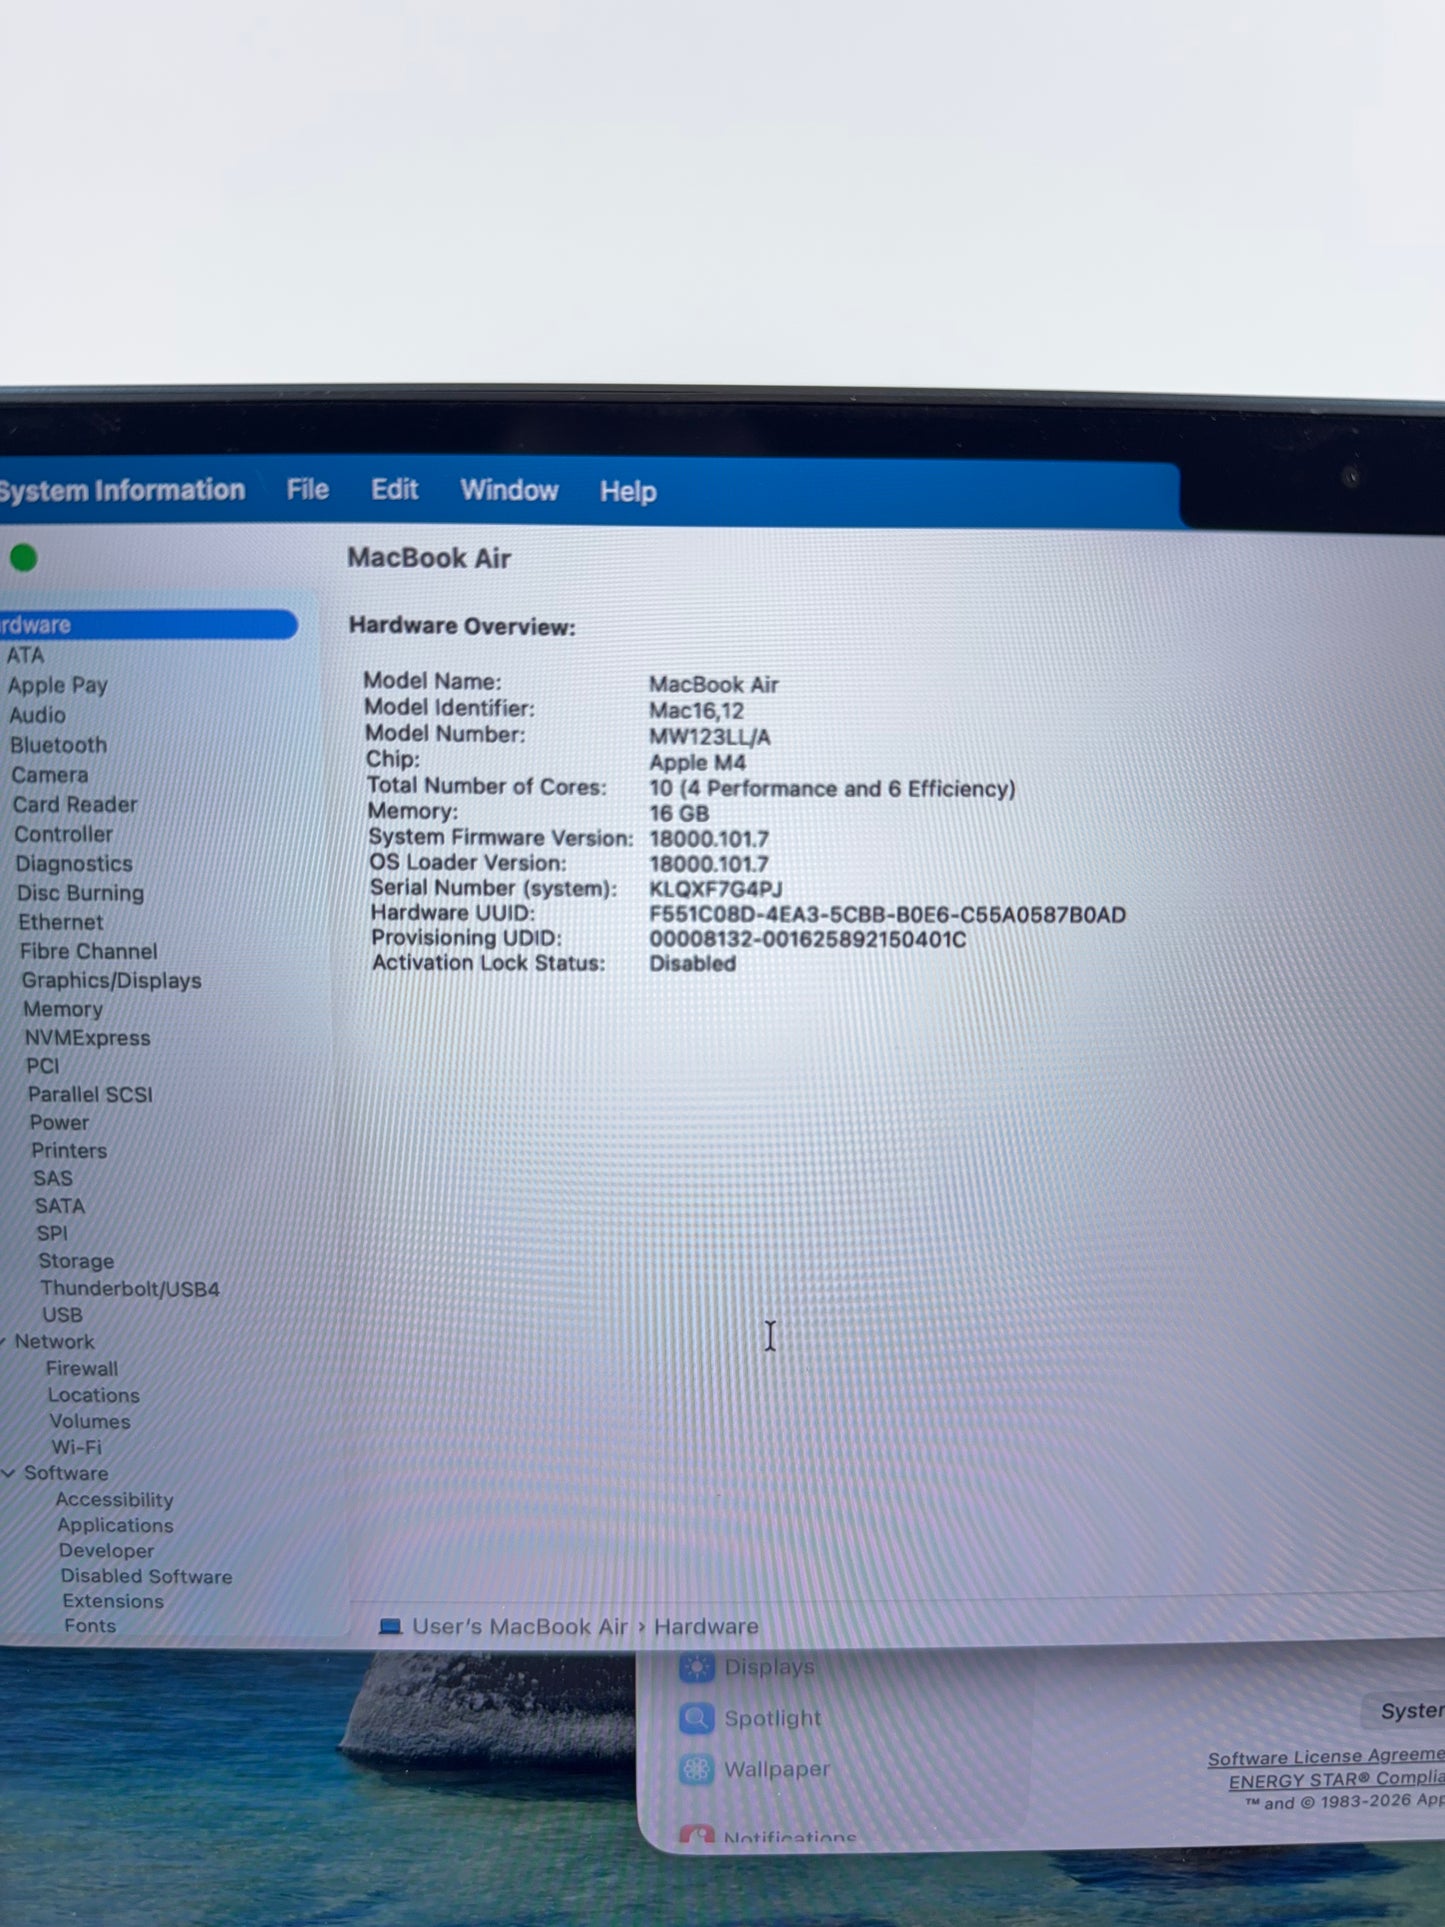Select Memory in the sidebar
Image resolution: width=1445 pixels, height=1927 pixels.
(63, 1009)
